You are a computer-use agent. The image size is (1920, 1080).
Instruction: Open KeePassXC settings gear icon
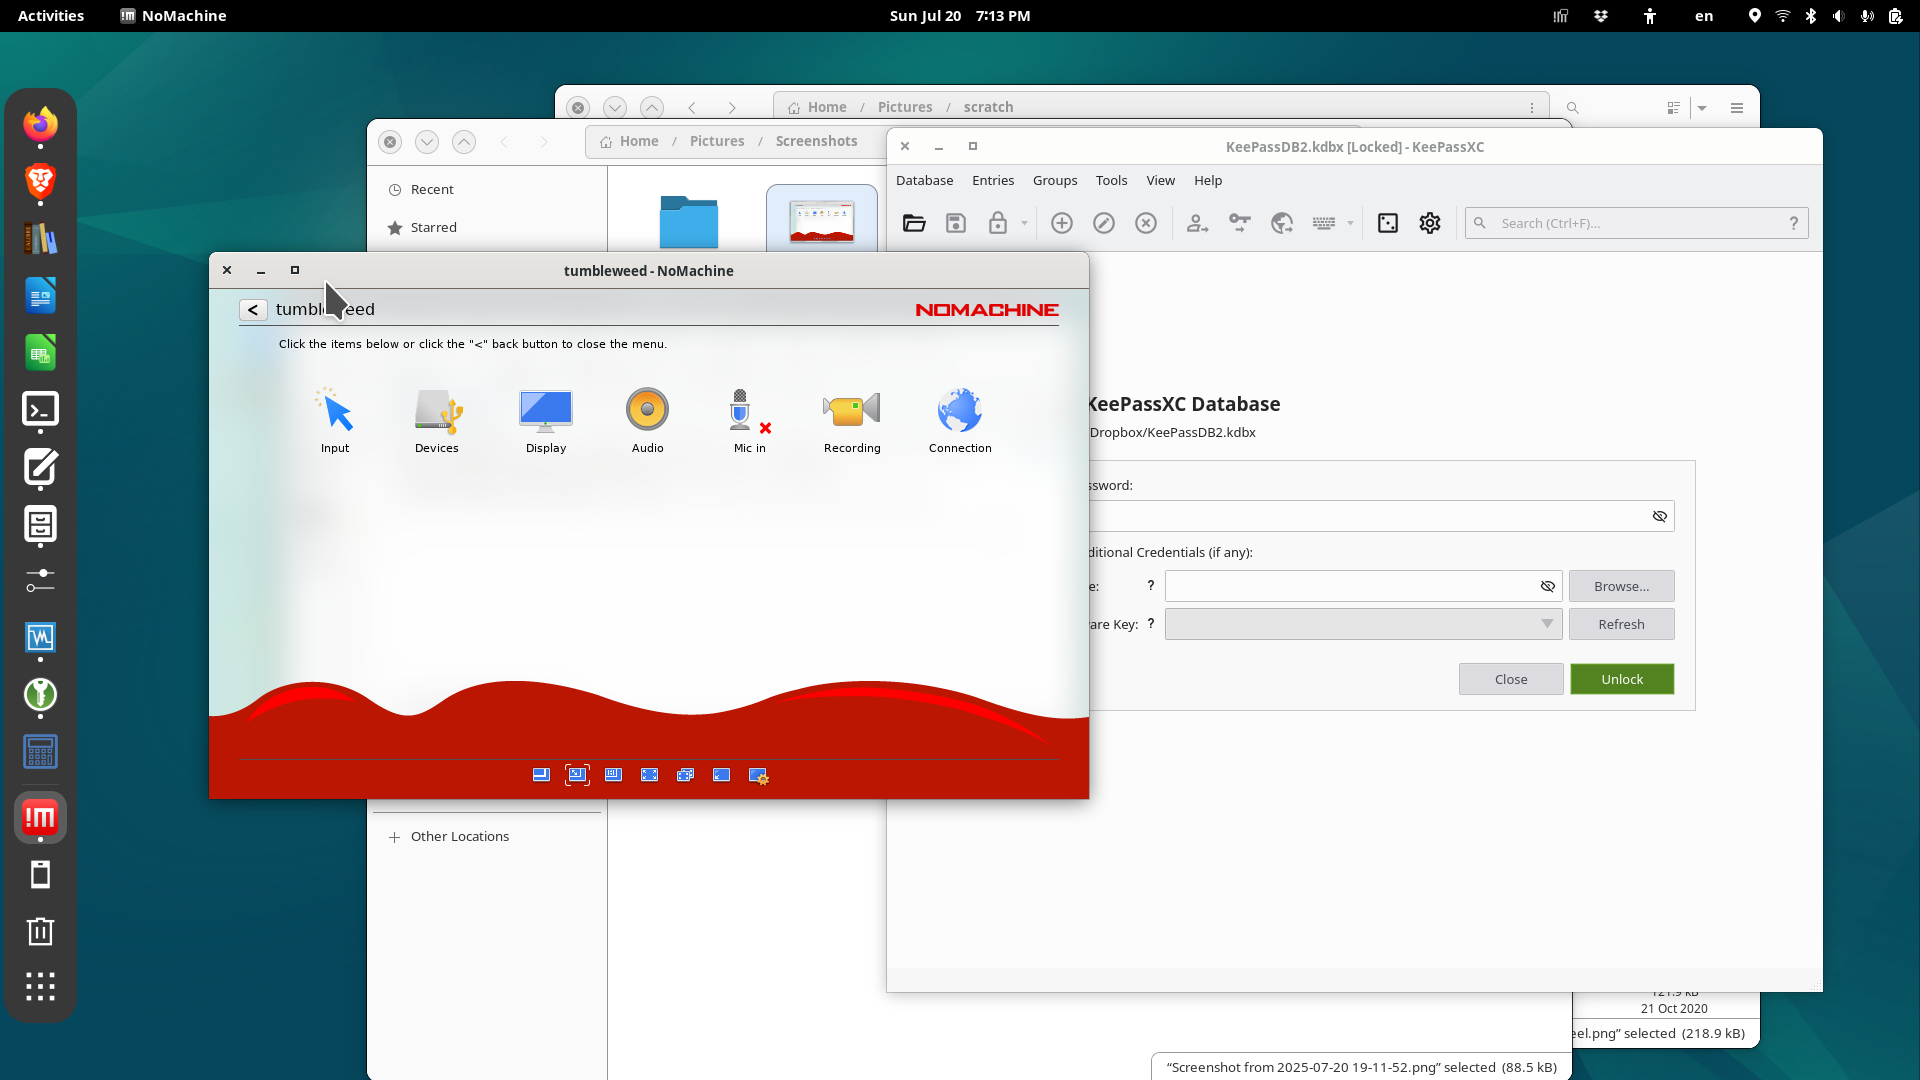click(x=1430, y=223)
